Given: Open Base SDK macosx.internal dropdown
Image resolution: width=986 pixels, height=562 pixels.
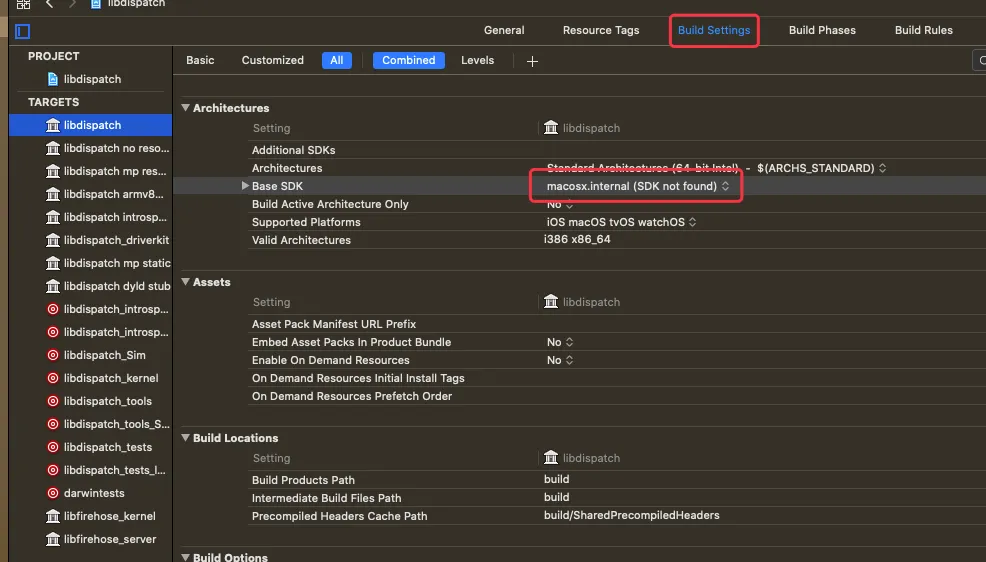Looking at the screenshot, I should coord(638,186).
